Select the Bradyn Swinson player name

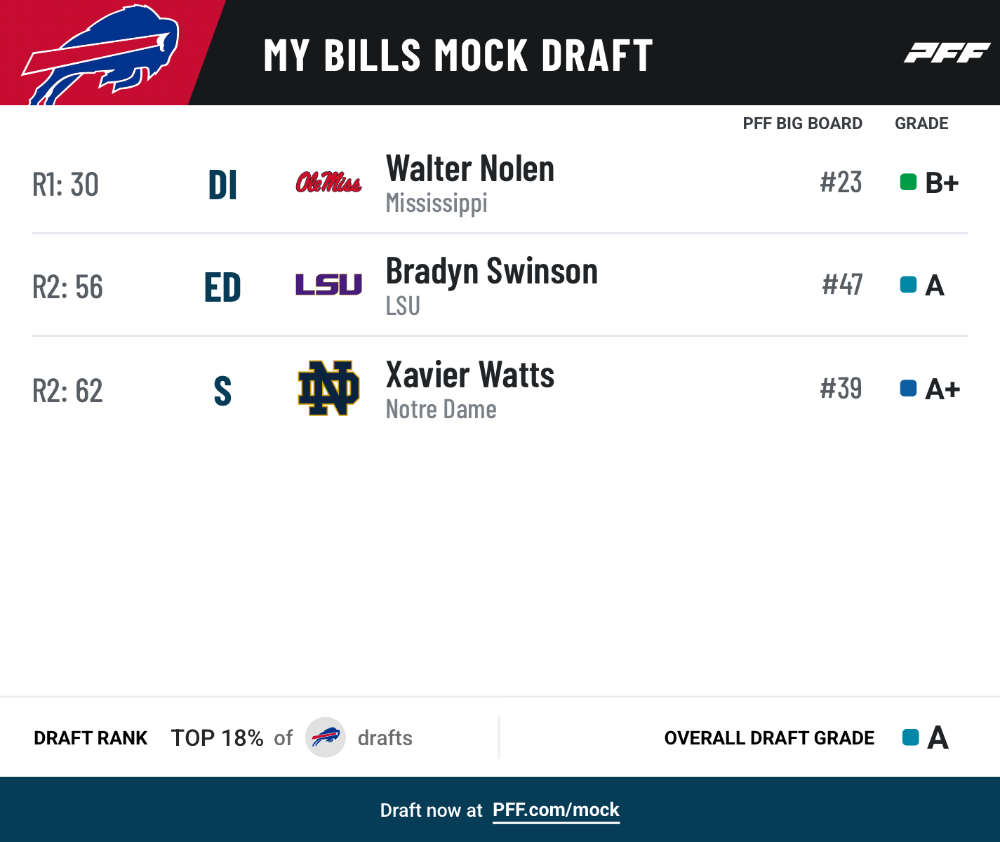[x=492, y=272]
